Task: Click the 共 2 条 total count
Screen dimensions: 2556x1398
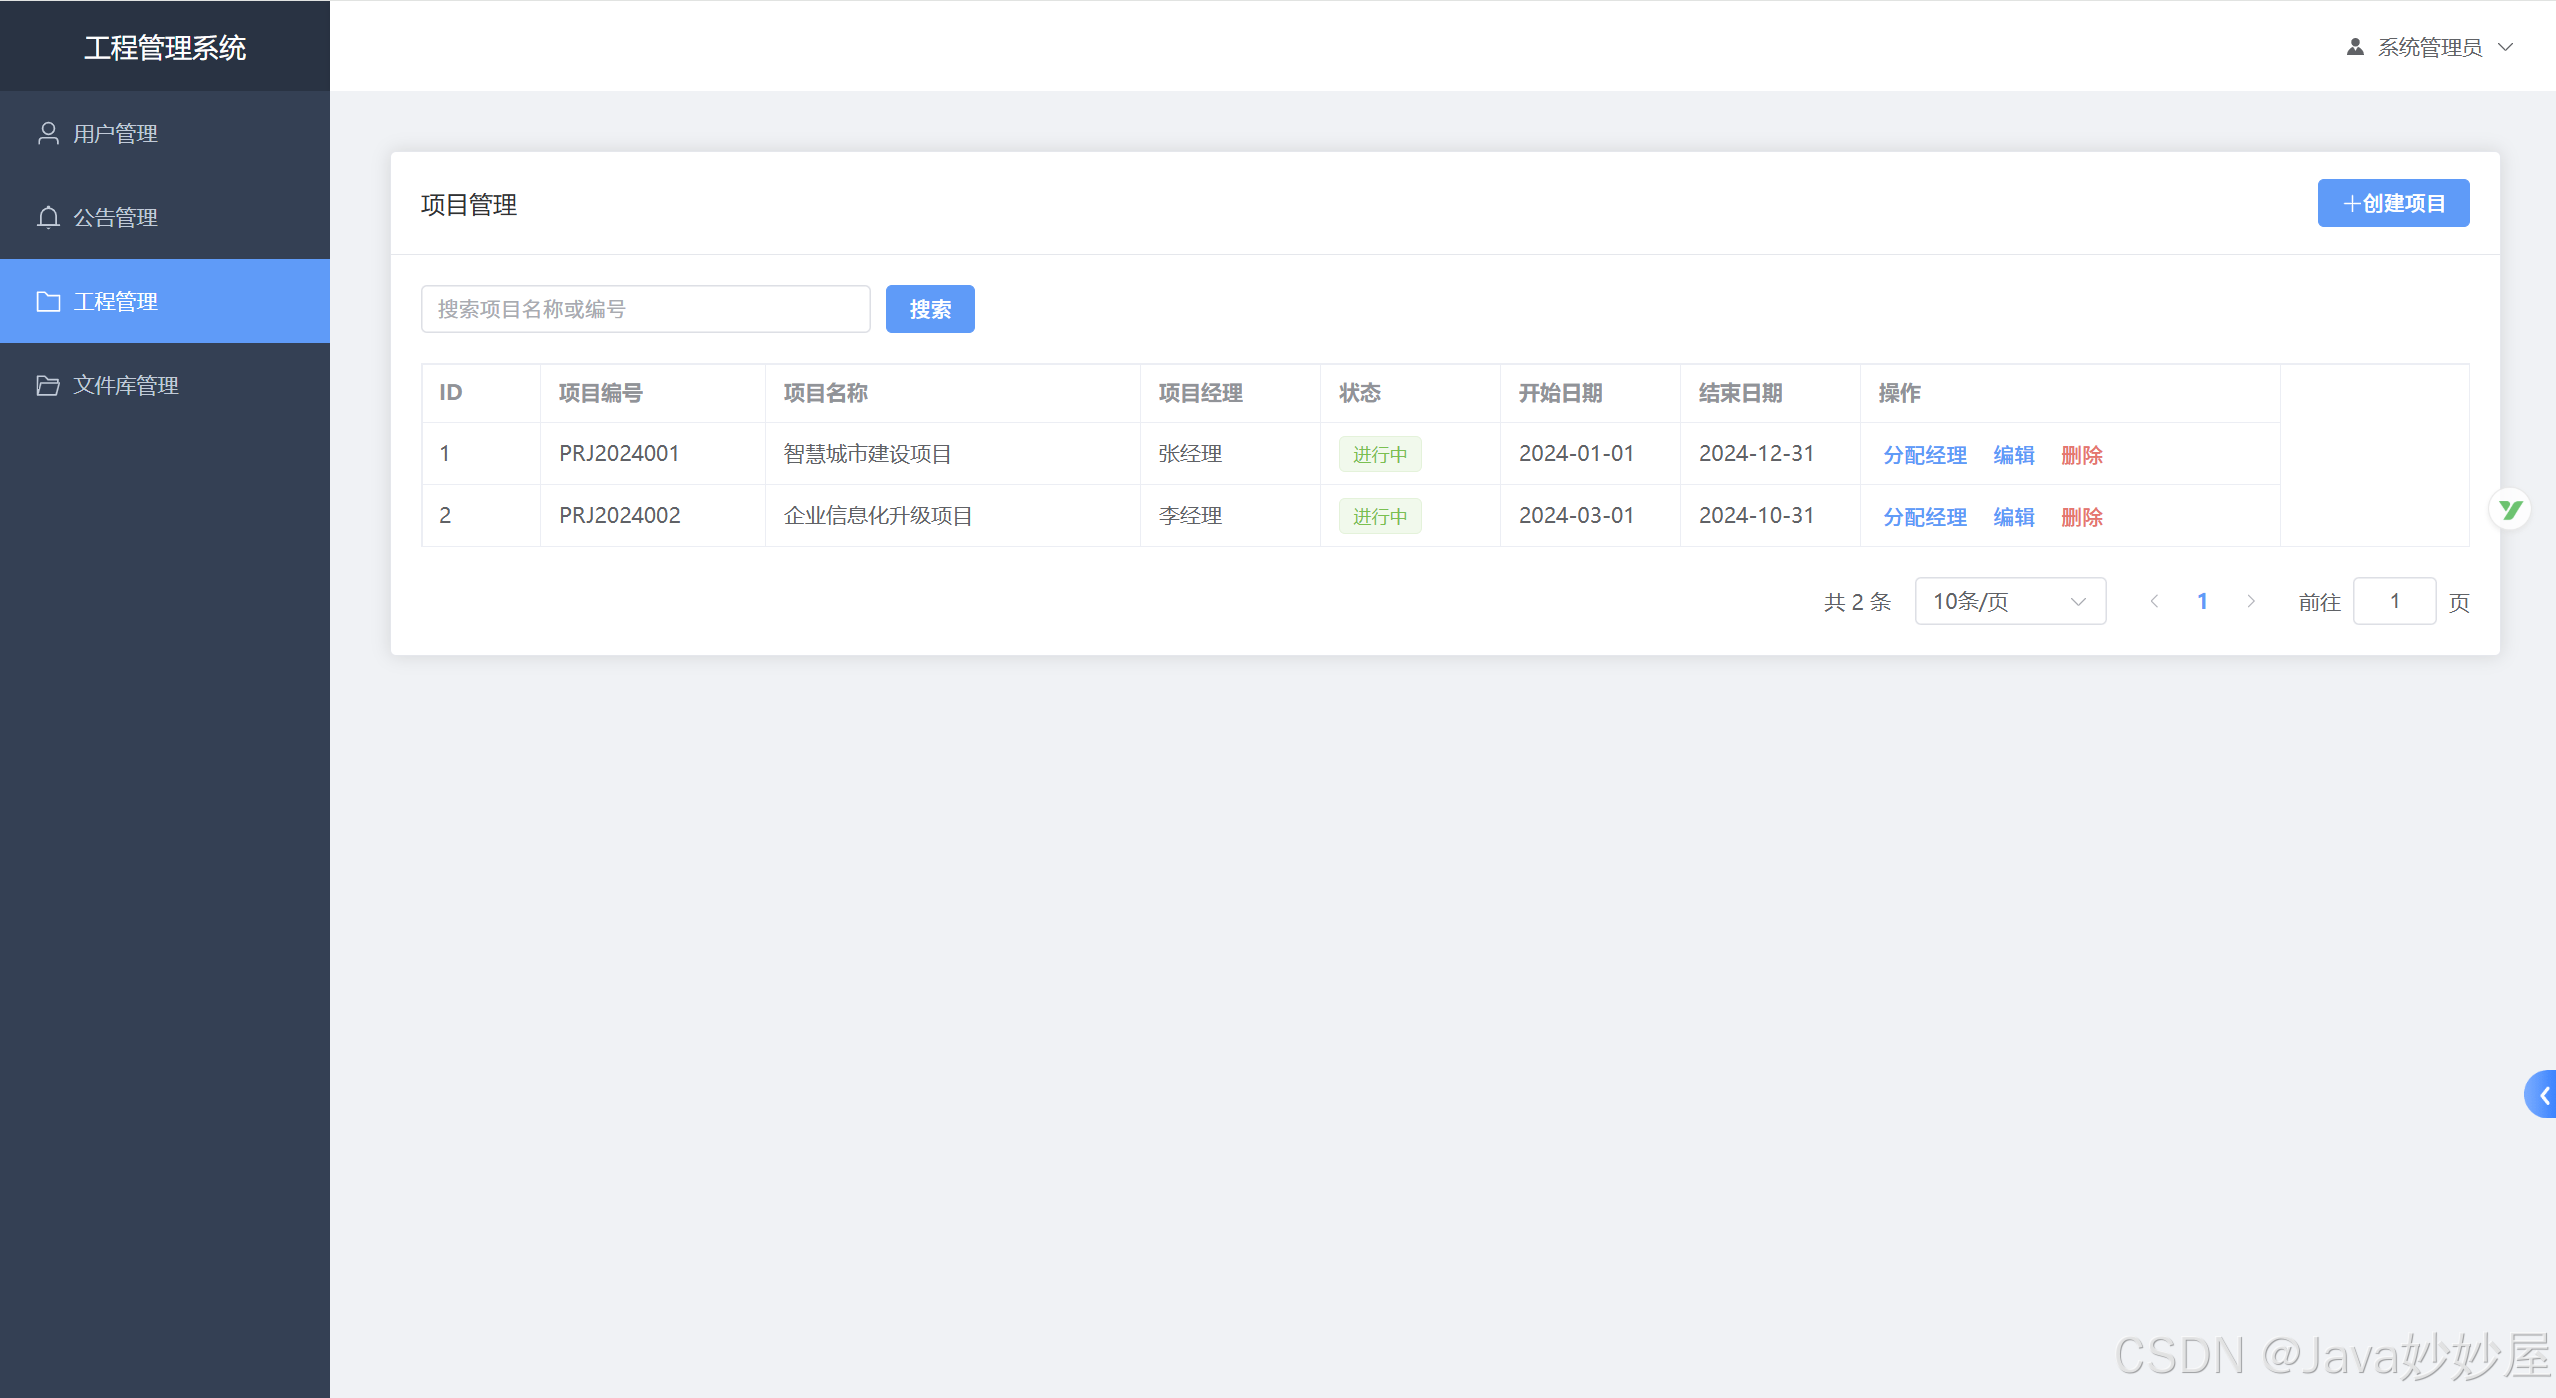Action: click(1857, 602)
